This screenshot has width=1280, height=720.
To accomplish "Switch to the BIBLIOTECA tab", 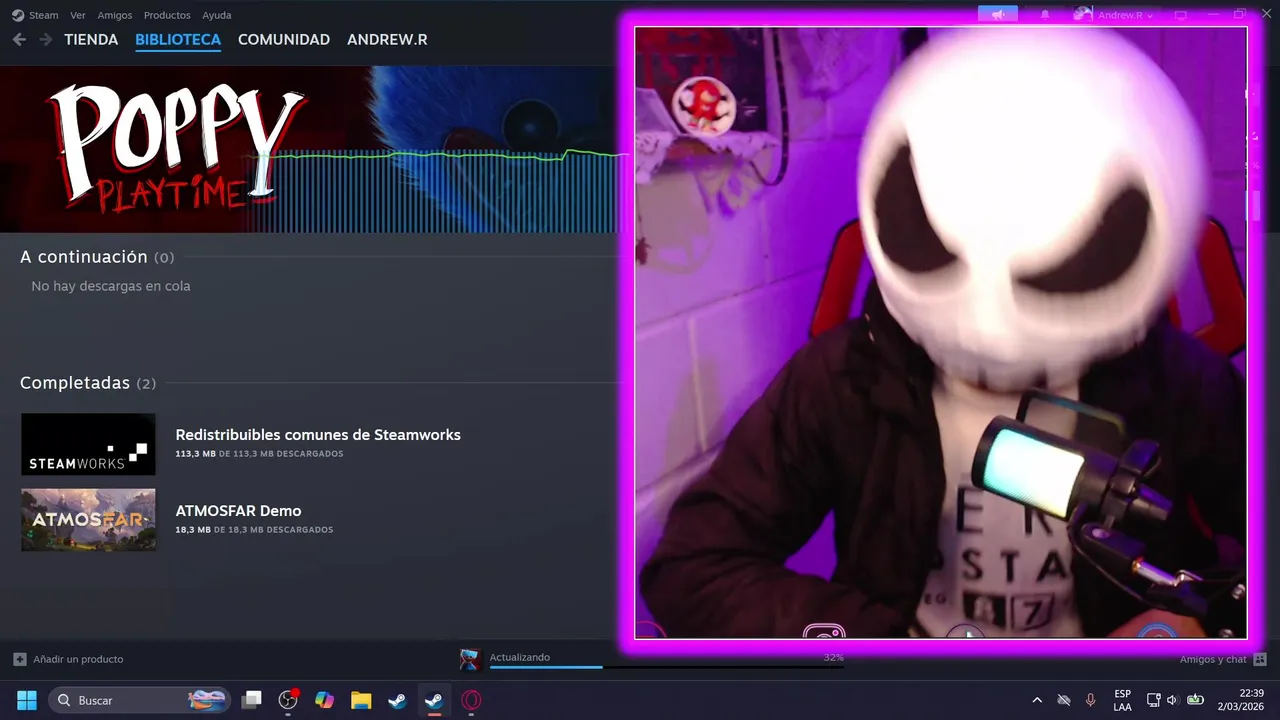I will coord(178,40).
